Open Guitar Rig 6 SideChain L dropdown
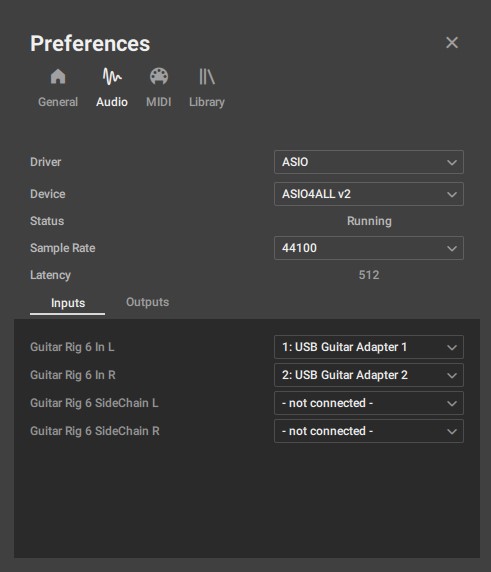 [369, 403]
